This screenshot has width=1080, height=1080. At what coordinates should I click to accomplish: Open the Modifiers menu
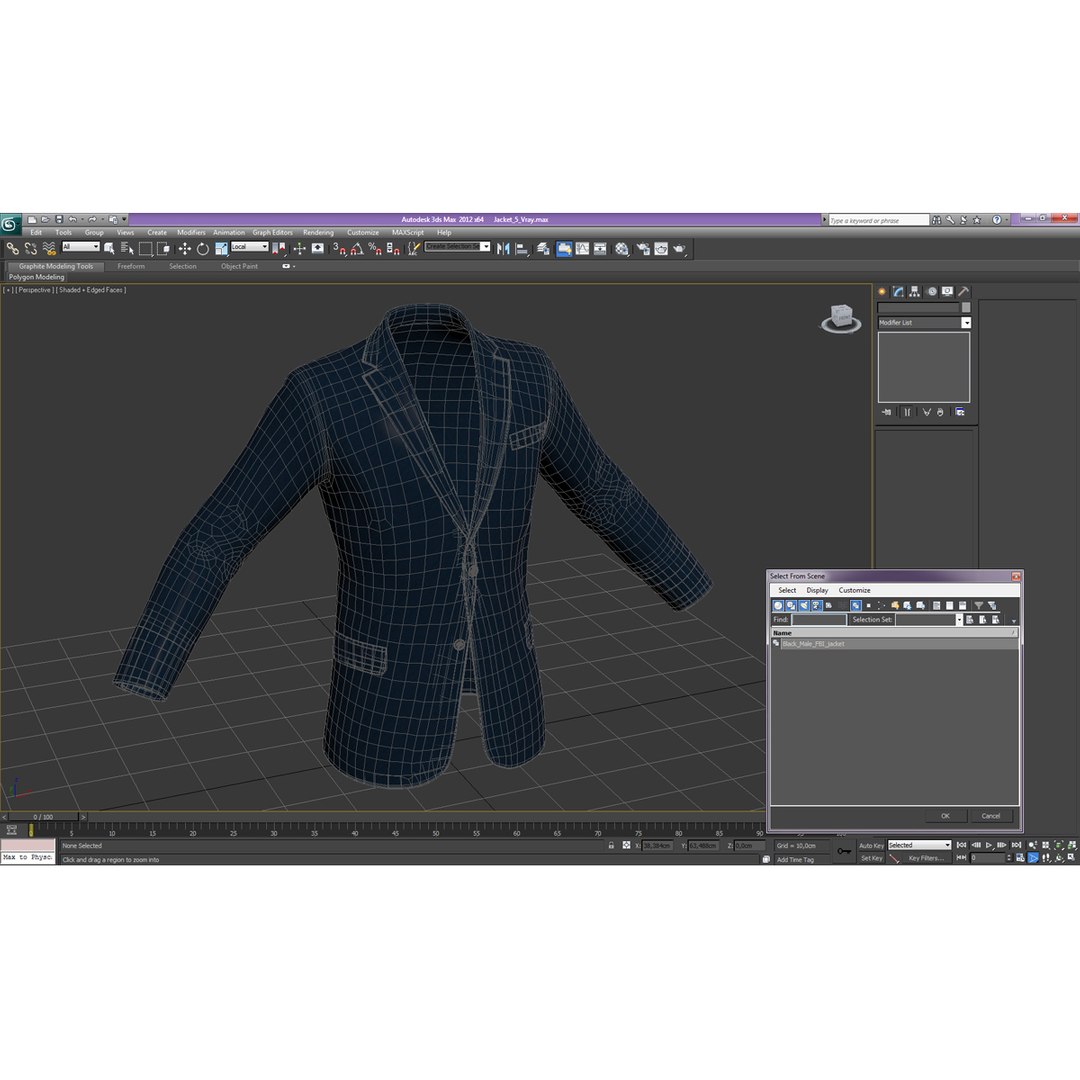pos(191,233)
